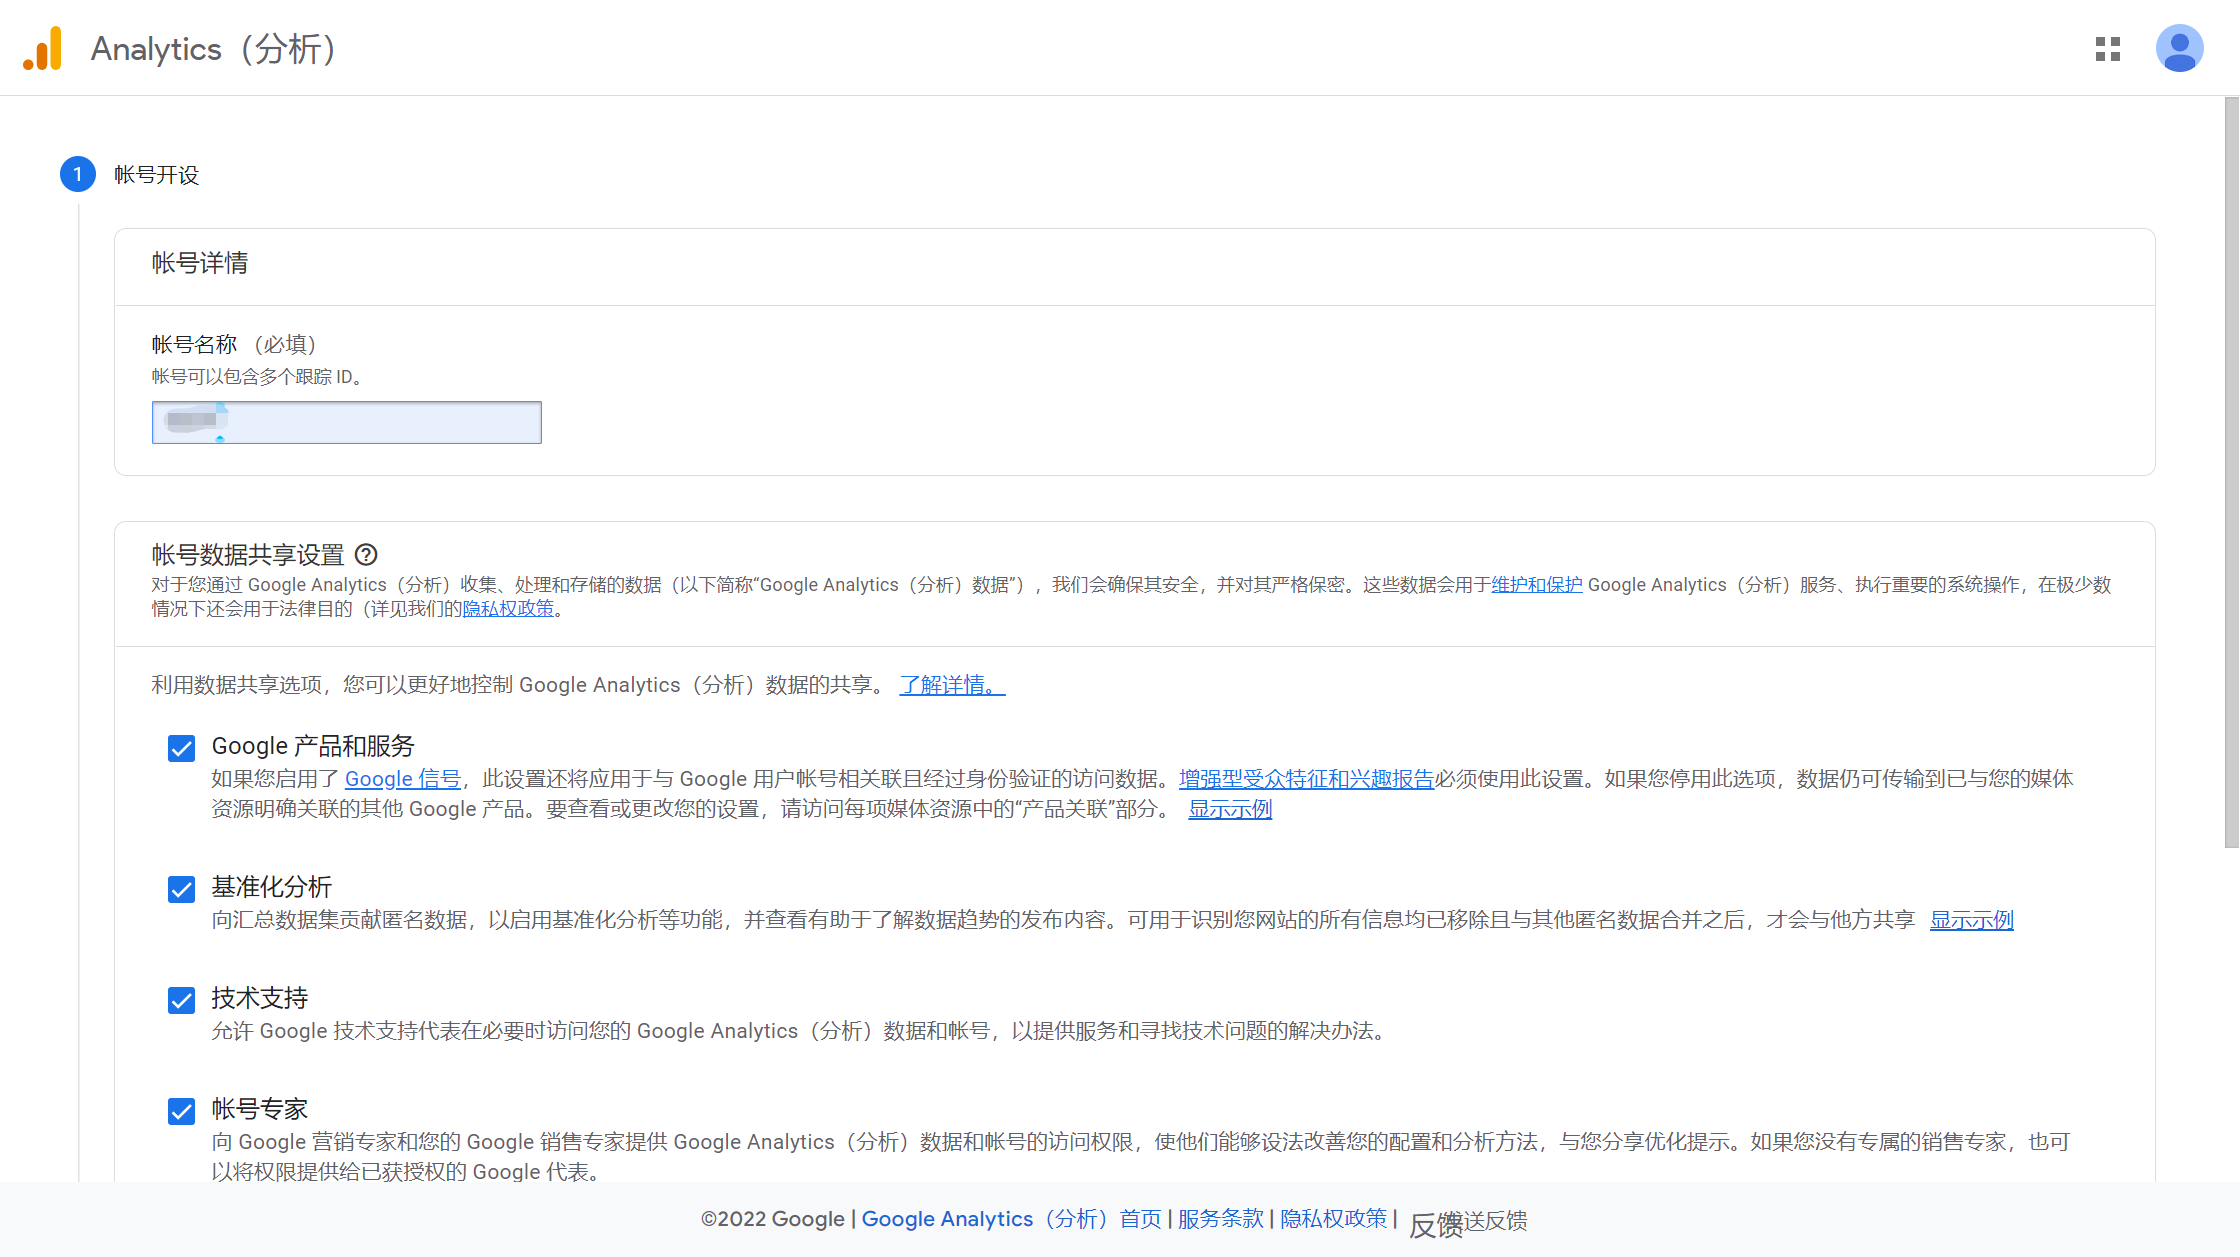Click the page vertical scrollbar
Viewport: 2240px width, 1257px height.
(2231, 470)
